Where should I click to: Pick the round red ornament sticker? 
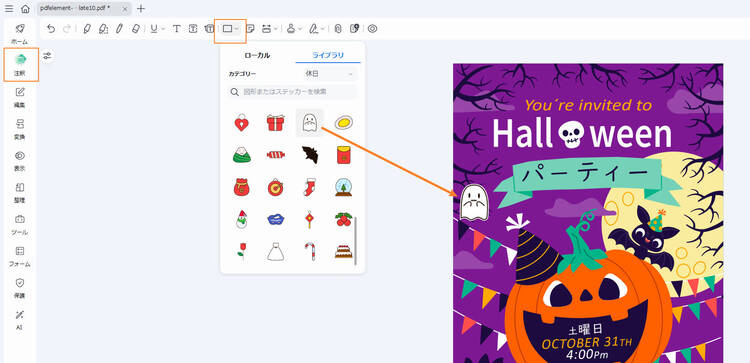276,187
